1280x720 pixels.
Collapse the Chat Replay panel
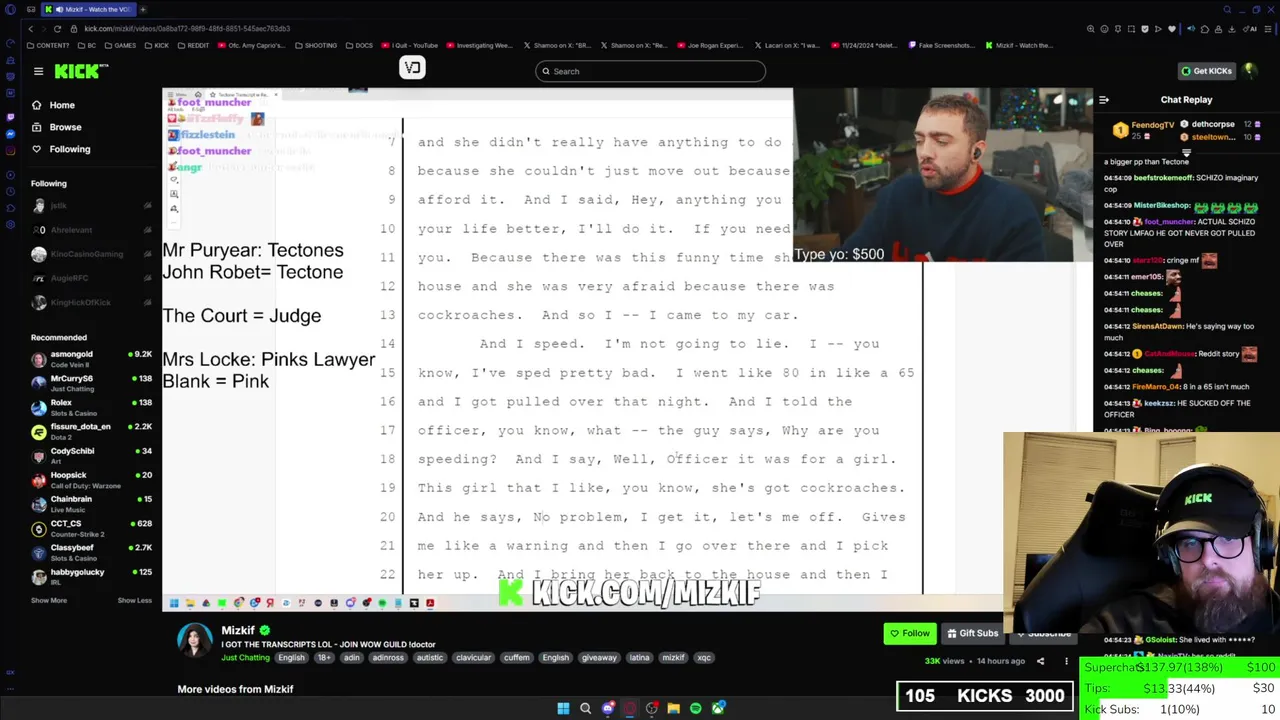[1104, 100]
